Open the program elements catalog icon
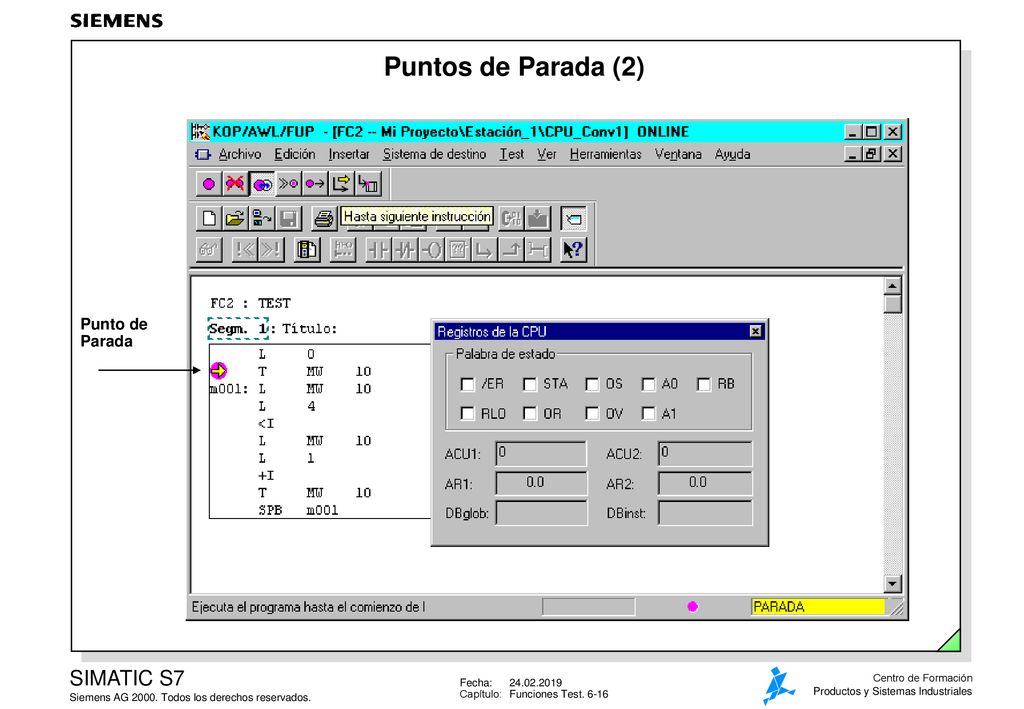This screenshot has height=709, width=1024. tap(307, 249)
